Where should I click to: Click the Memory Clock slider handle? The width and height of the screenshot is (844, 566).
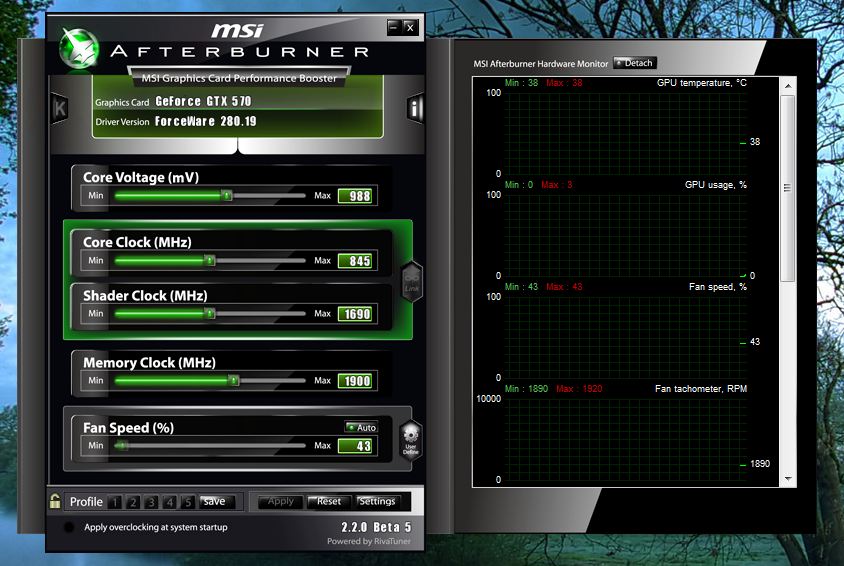click(x=234, y=380)
